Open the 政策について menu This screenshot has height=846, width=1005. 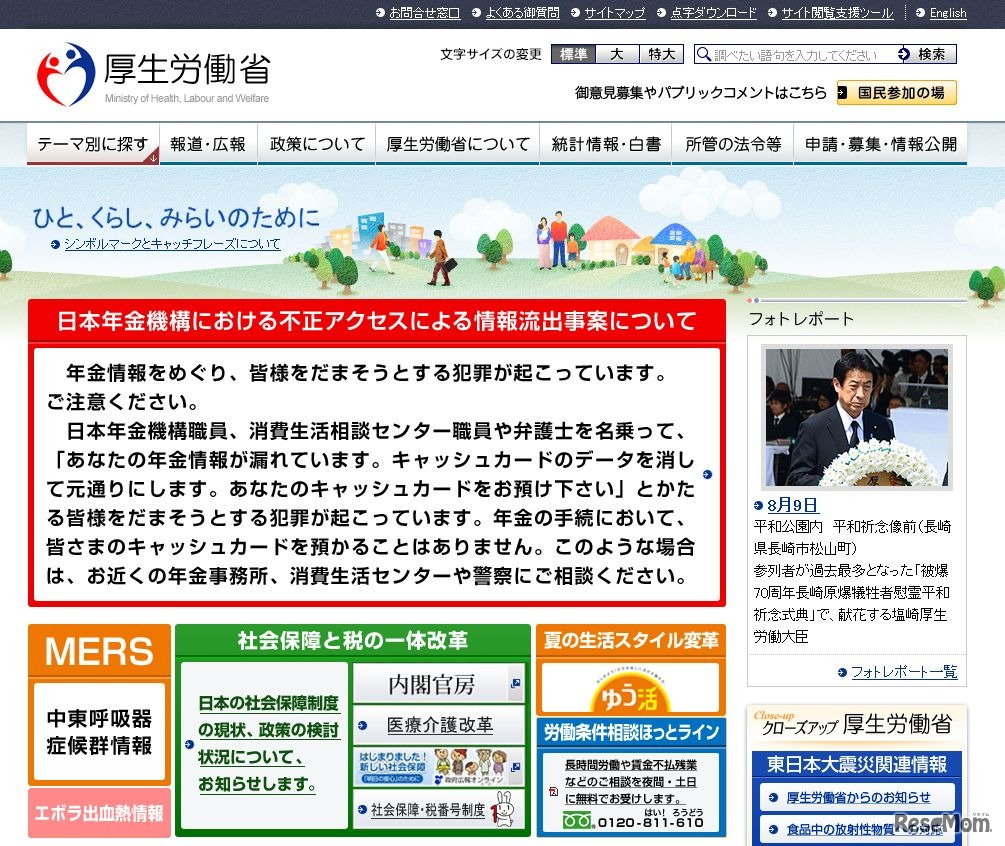[317, 144]
